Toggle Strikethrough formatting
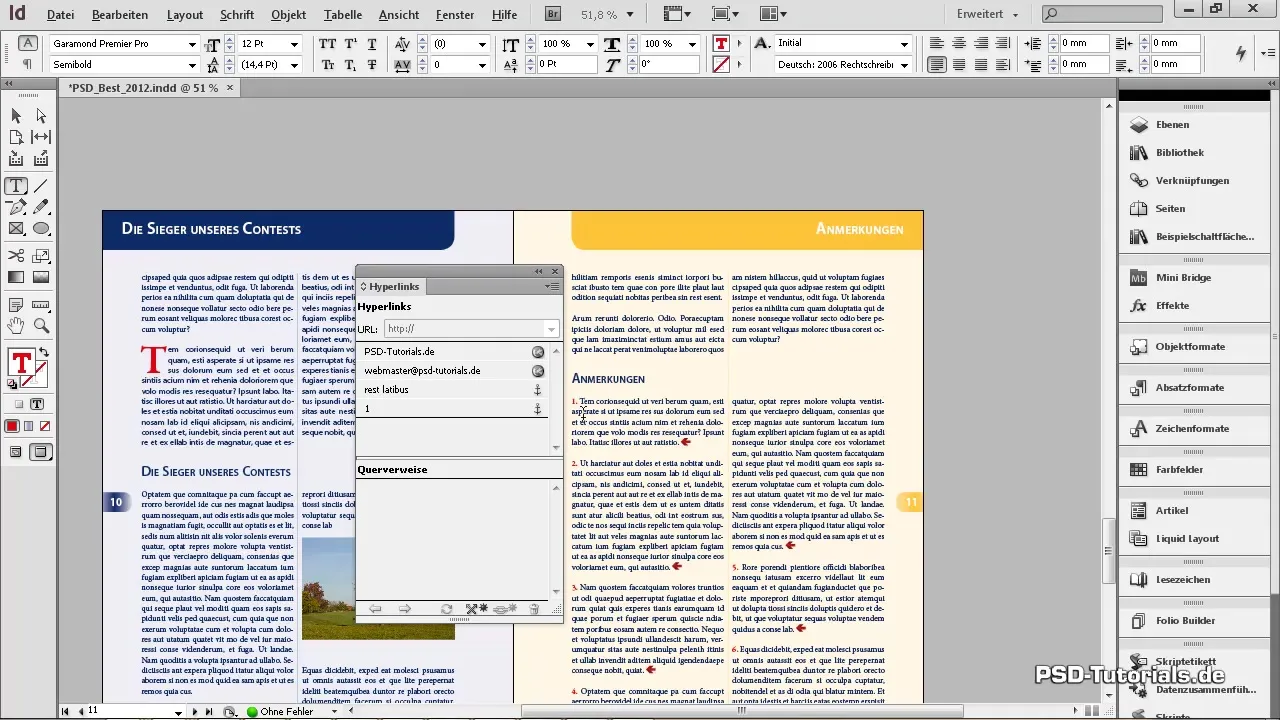Screen dimensions: 1280x720 pyautogui.click(x=373, y=65)
